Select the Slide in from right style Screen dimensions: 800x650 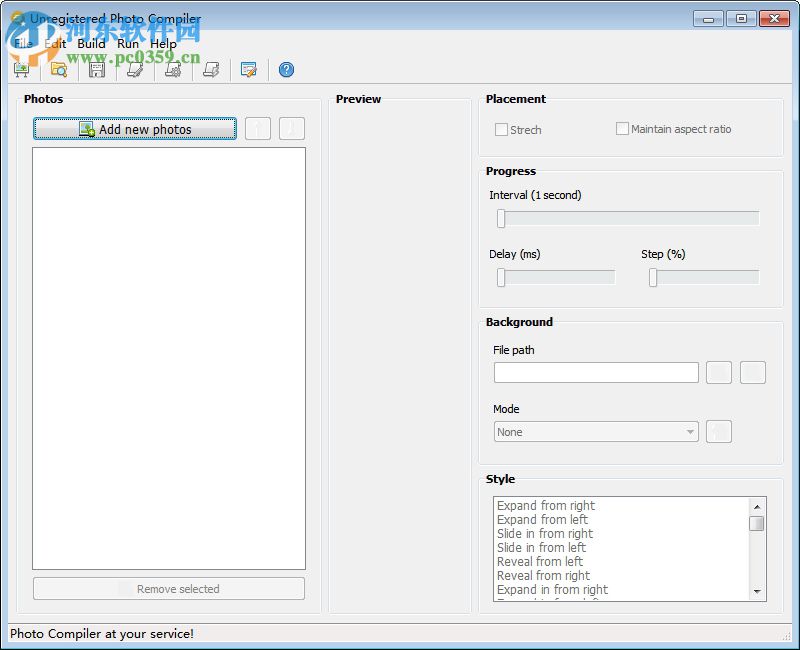(x=545, y=534)
